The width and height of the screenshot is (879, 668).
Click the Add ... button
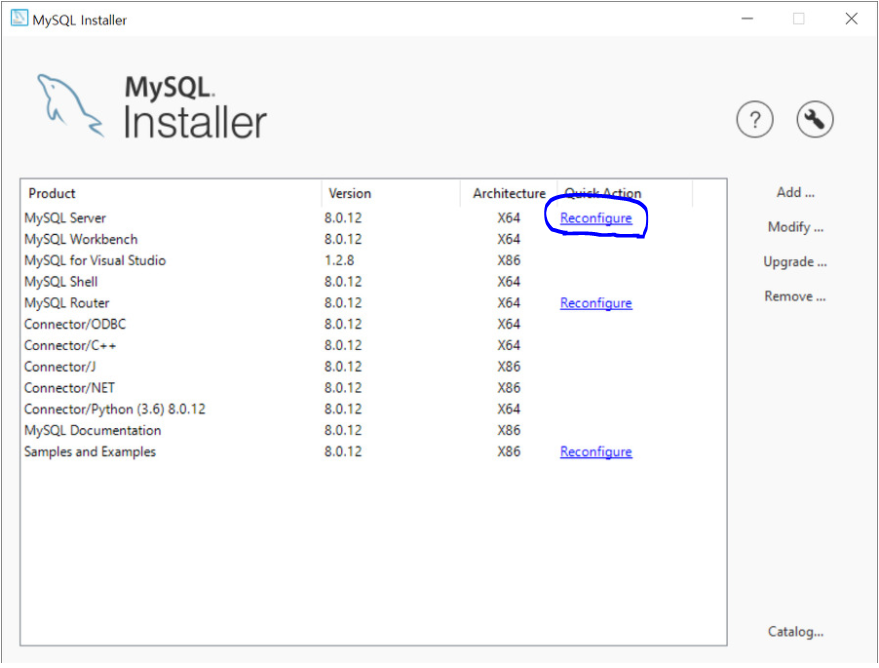(795, 193)
